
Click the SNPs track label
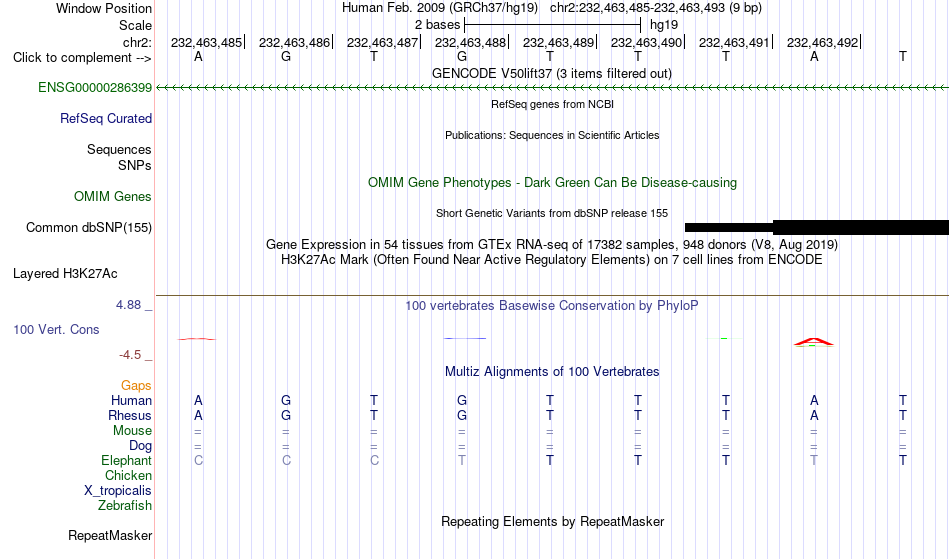point(135,165)
